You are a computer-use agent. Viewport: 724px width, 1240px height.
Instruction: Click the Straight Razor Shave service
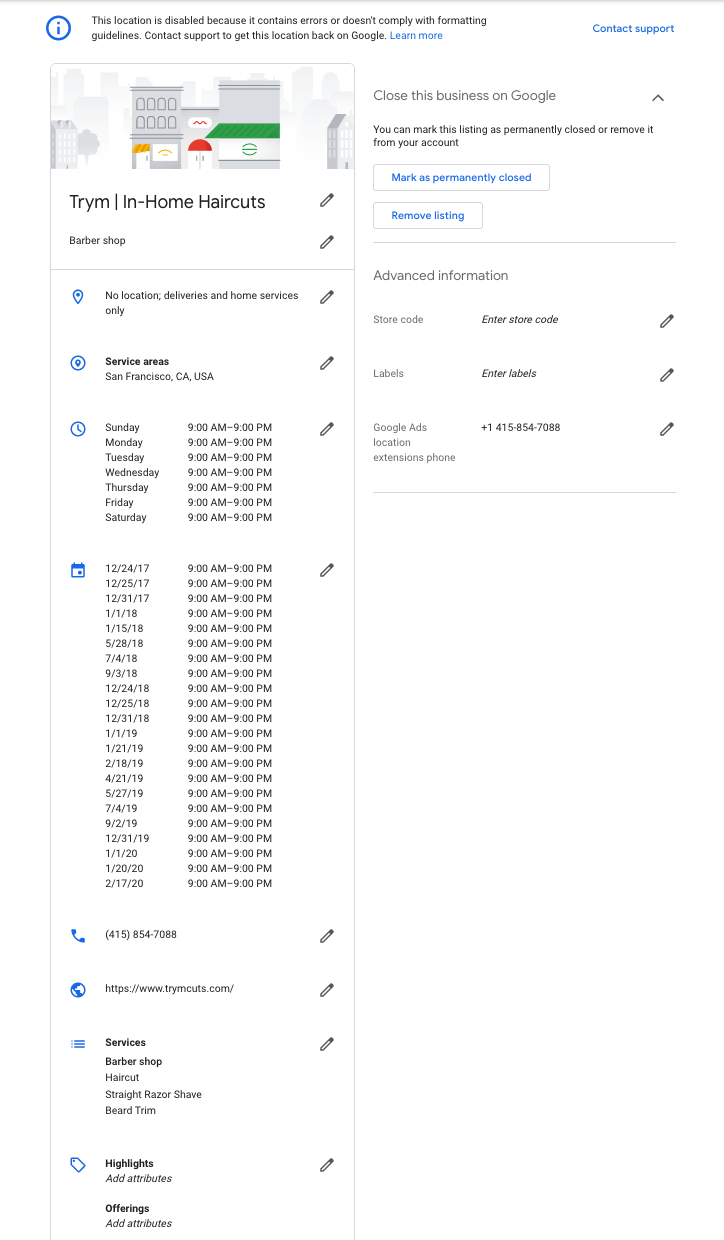tap(153, 1095)
